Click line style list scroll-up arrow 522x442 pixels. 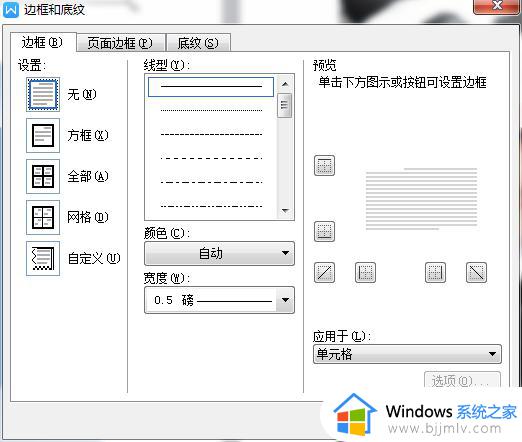point(285,84)
